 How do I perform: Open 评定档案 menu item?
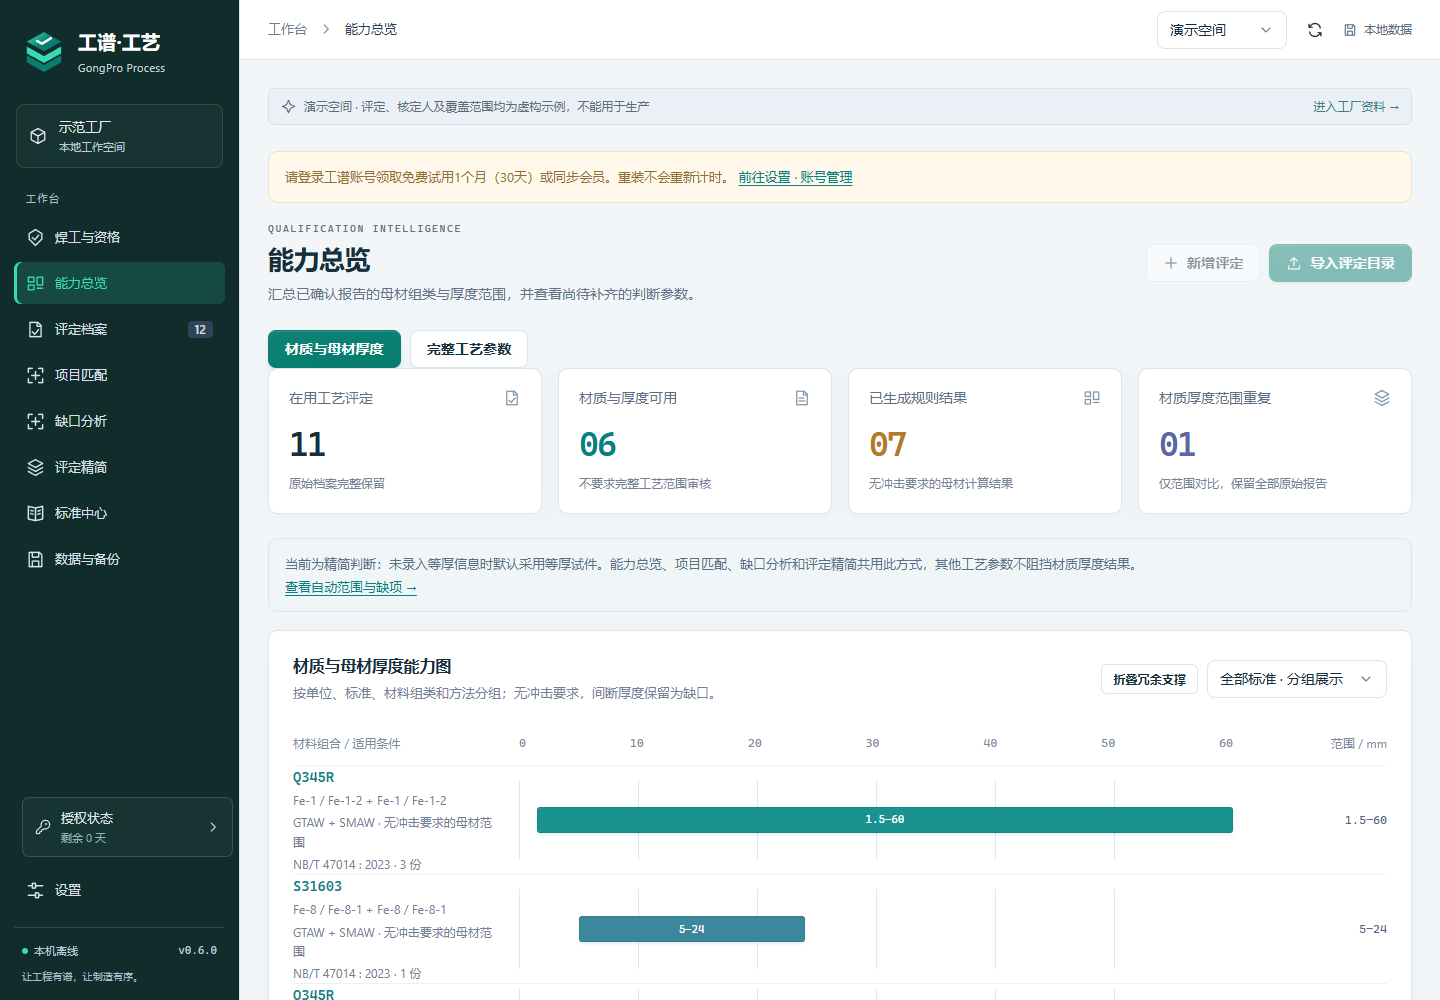[x=120, y=329]
